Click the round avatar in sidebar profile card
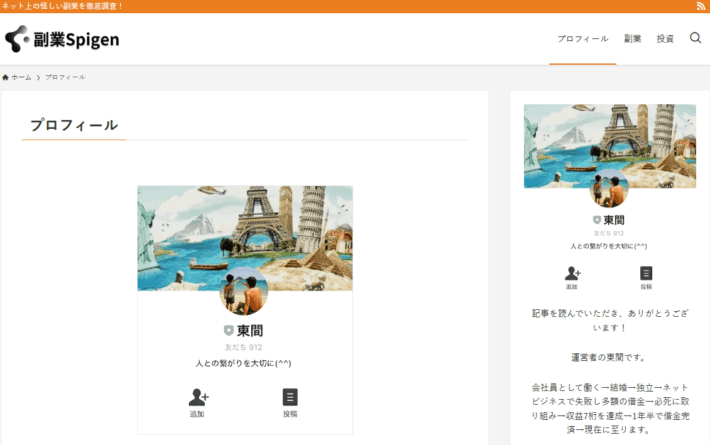The width and height of the screenshot is (710, 445). pos(609,188)
